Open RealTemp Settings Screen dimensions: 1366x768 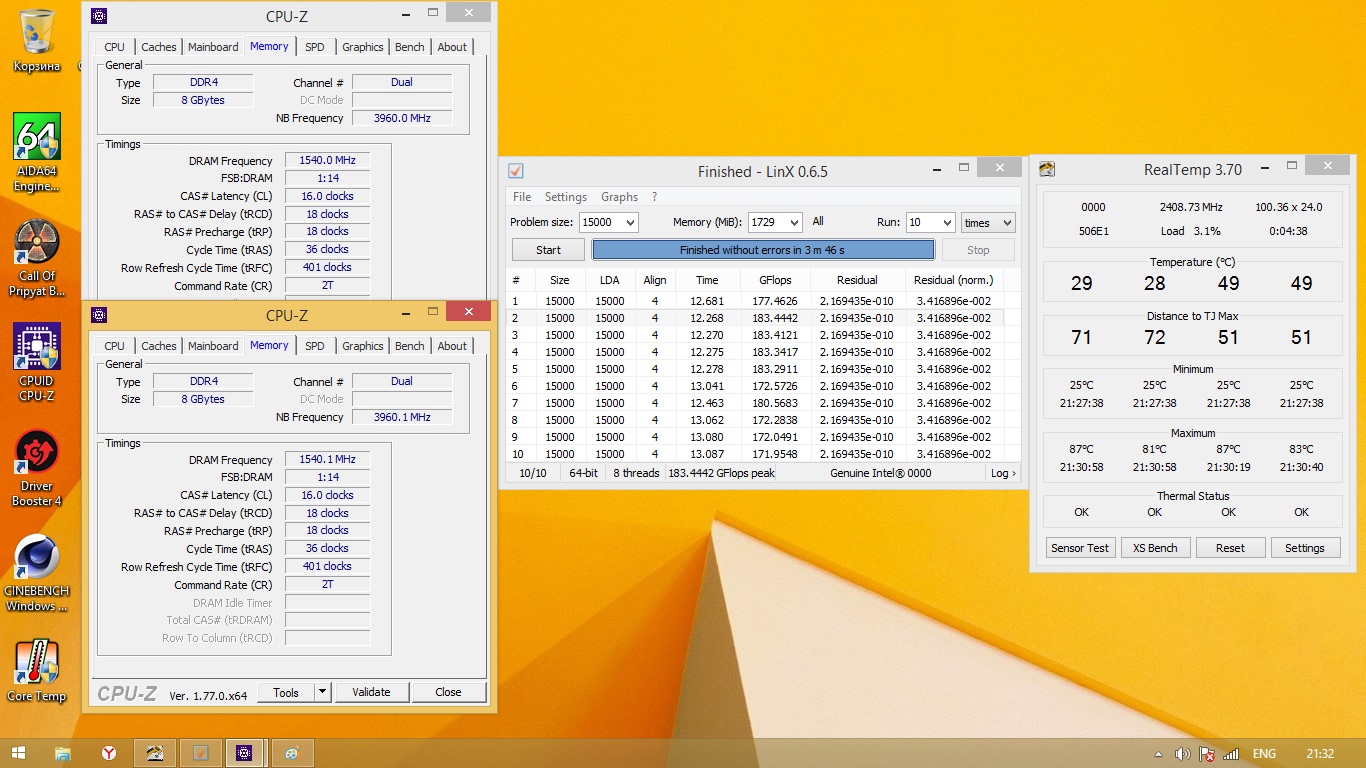[x=1304, y=548]
